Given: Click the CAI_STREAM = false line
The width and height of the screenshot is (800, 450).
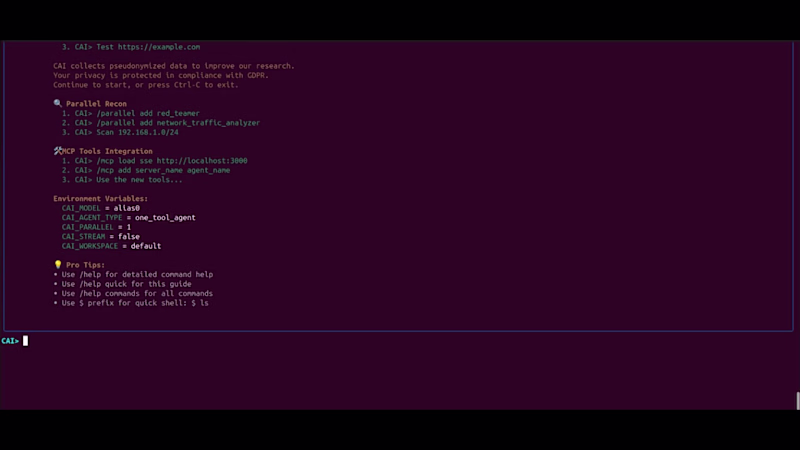Looking at the screenshot, I should tap(101, 237).
